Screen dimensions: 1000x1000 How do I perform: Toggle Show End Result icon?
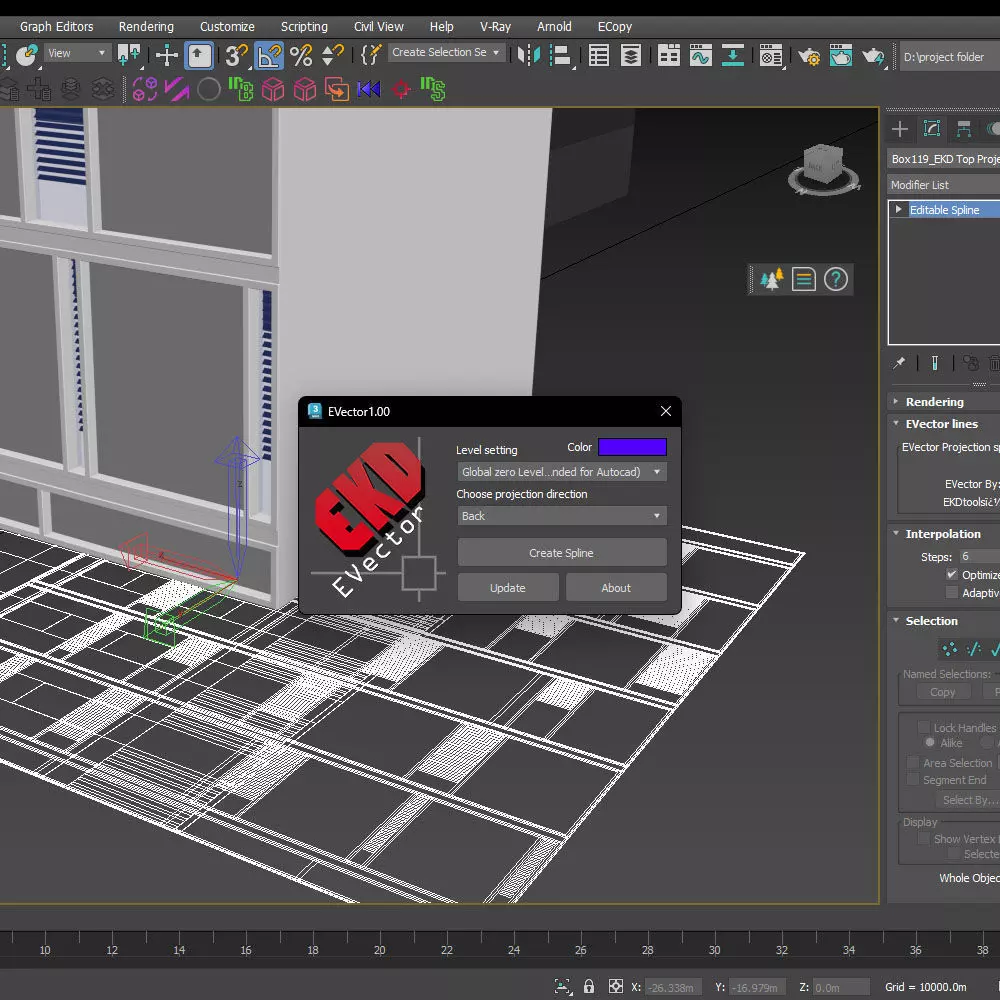[935, 364]
